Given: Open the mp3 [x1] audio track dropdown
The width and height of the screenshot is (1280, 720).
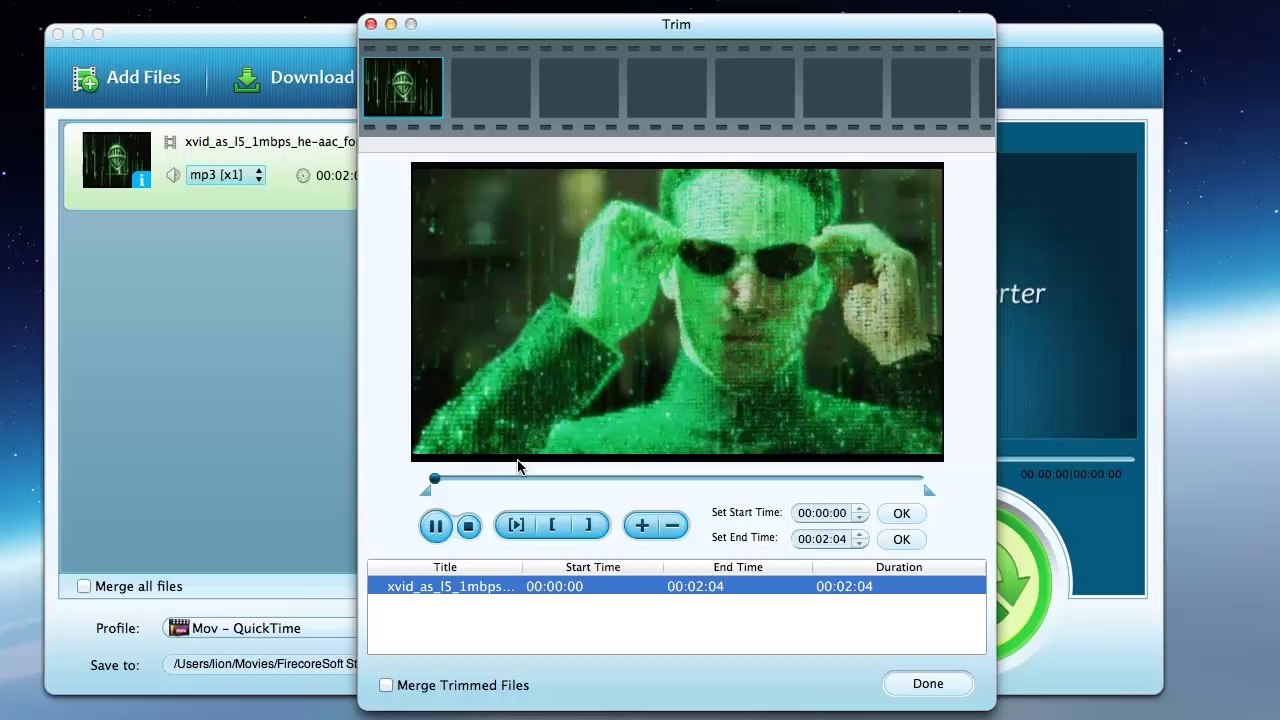Looking at the screenshot, I should tap(226, 175).
